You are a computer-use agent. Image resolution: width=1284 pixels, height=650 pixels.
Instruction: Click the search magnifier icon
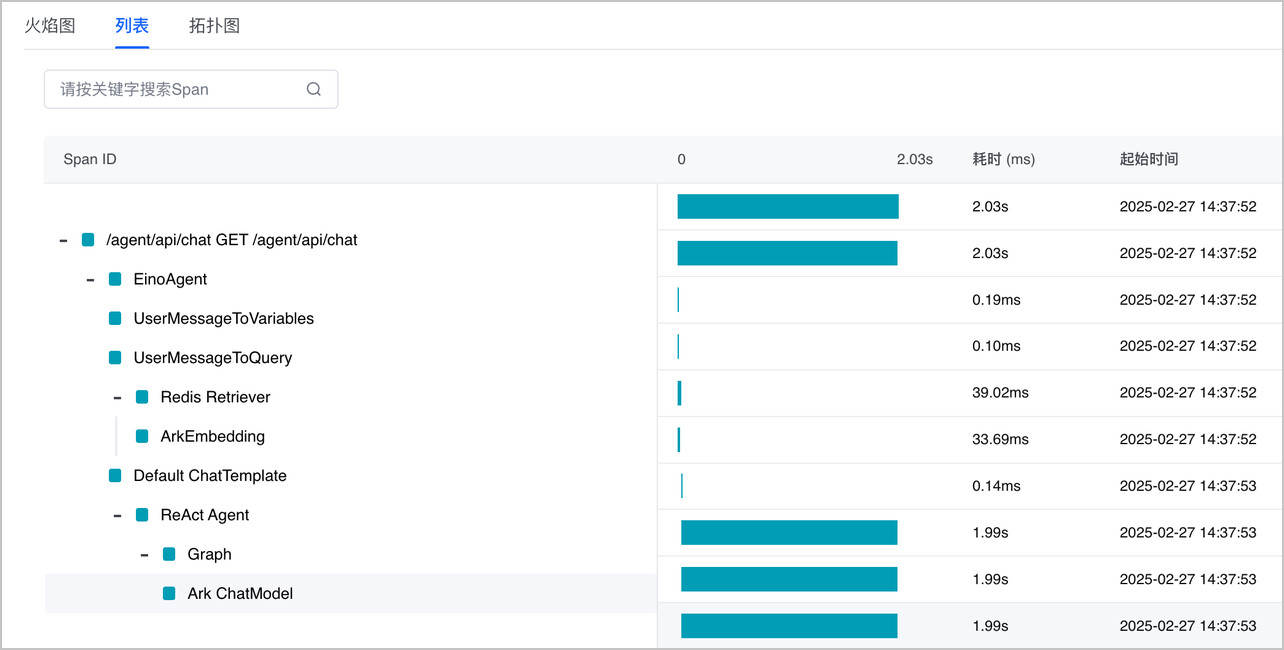[314, 89]
